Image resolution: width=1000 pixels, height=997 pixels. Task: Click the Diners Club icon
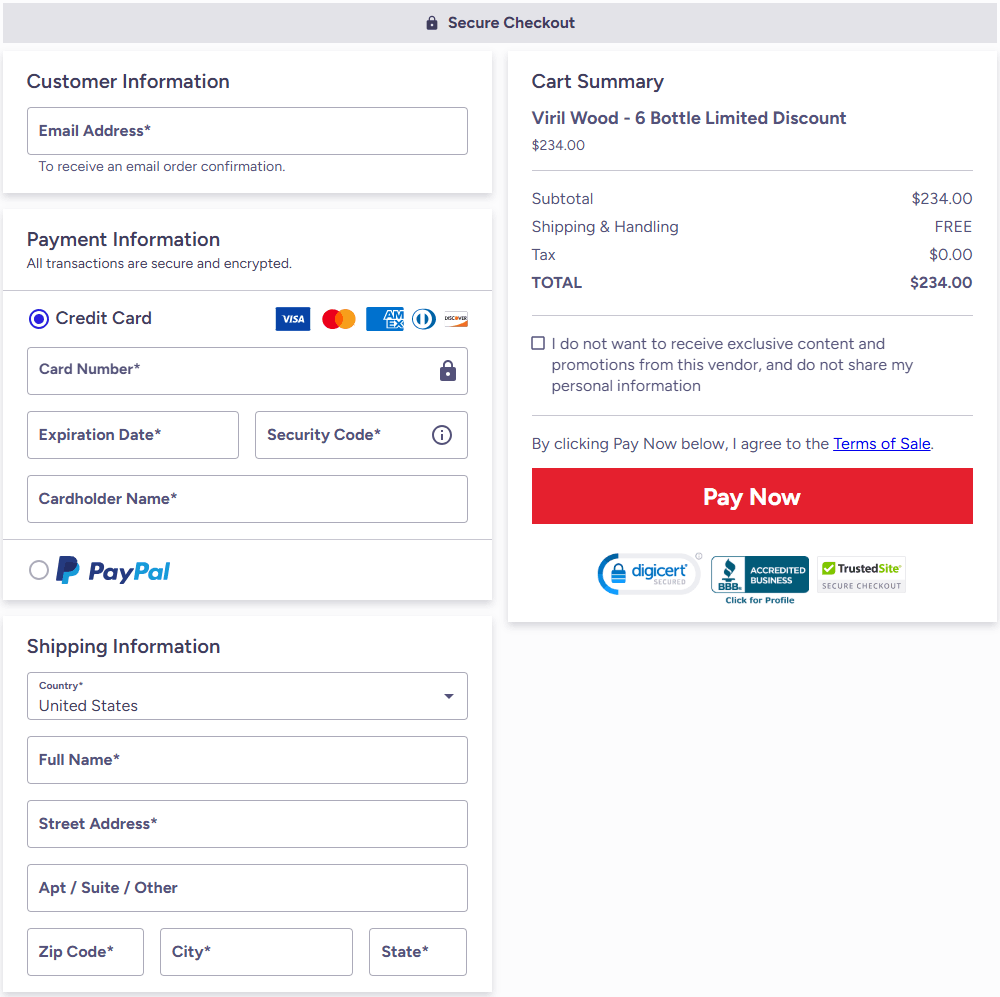pos(423,319)
